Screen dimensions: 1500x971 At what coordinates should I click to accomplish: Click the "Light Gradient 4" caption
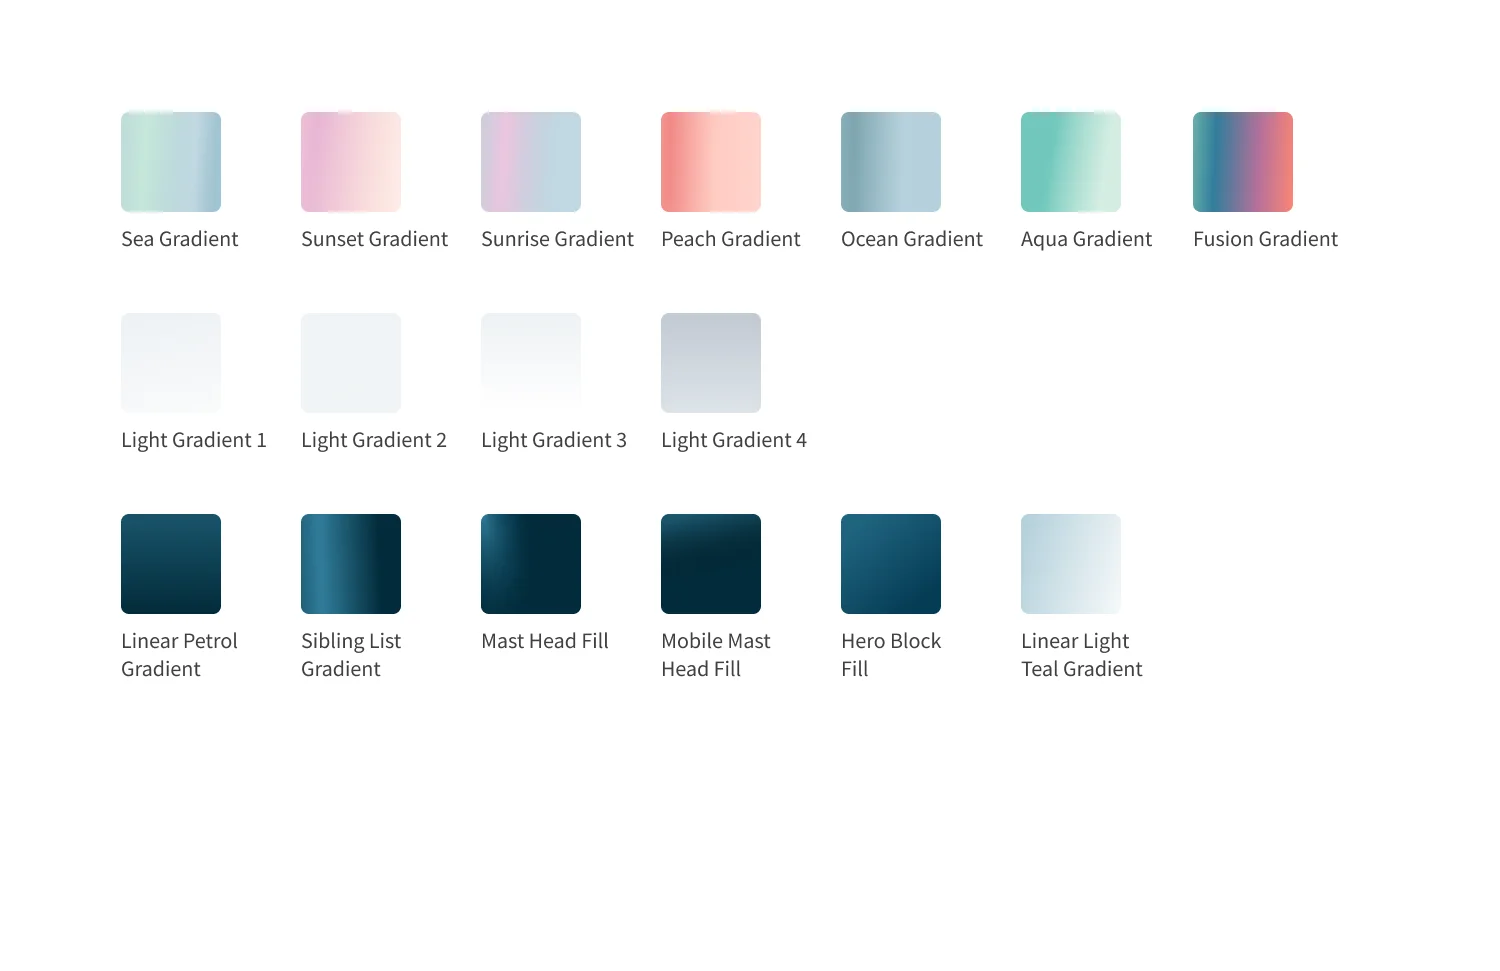pos(734,440)
